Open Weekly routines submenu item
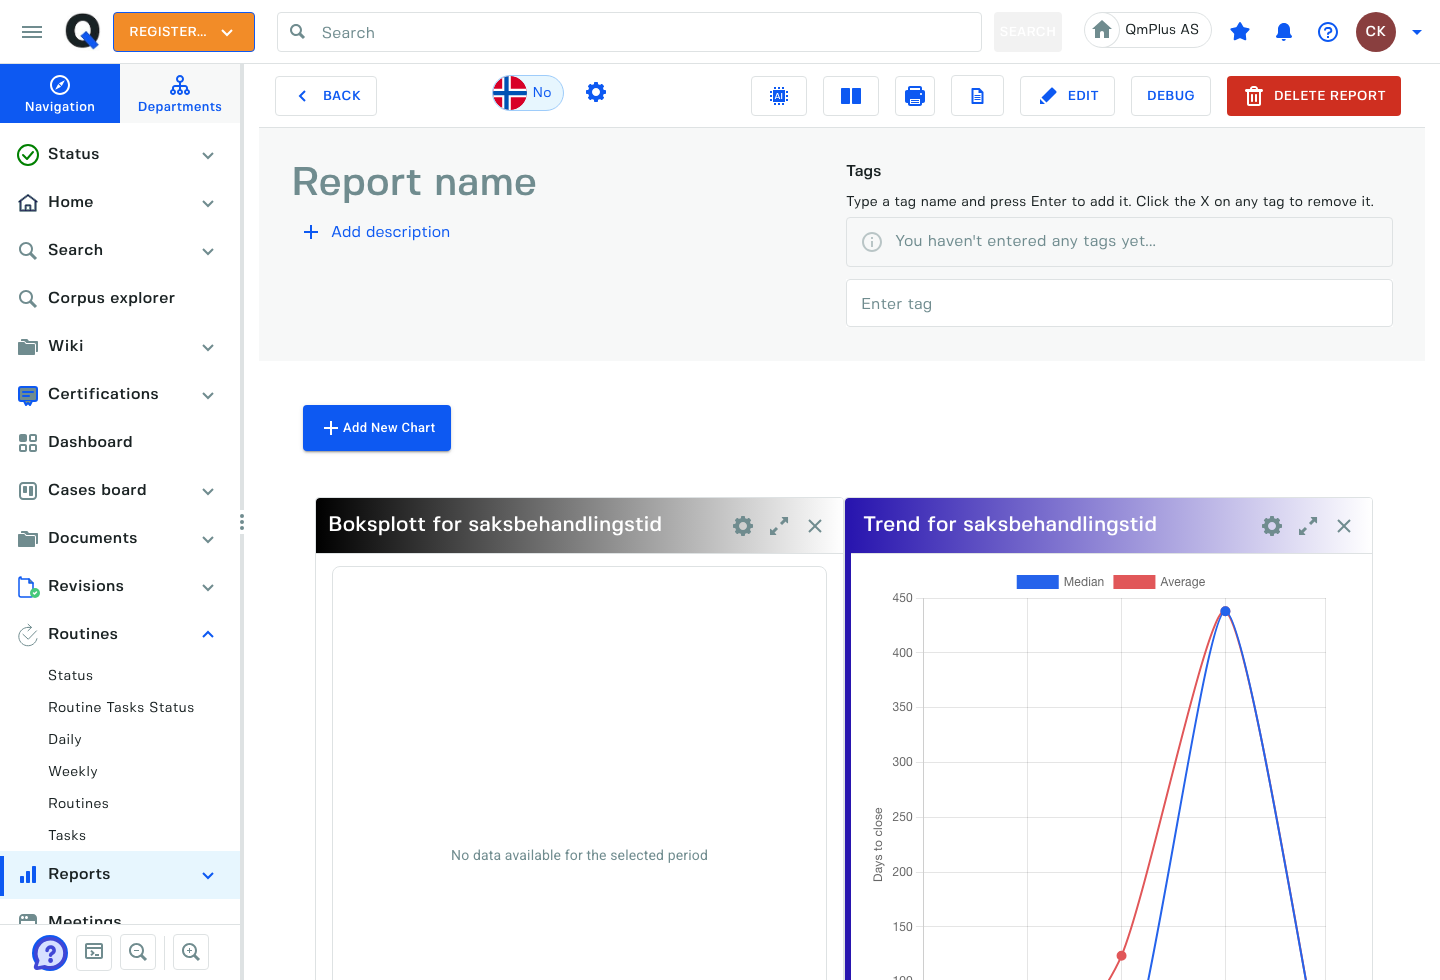The image size is (1440, 980). (73, 771)
